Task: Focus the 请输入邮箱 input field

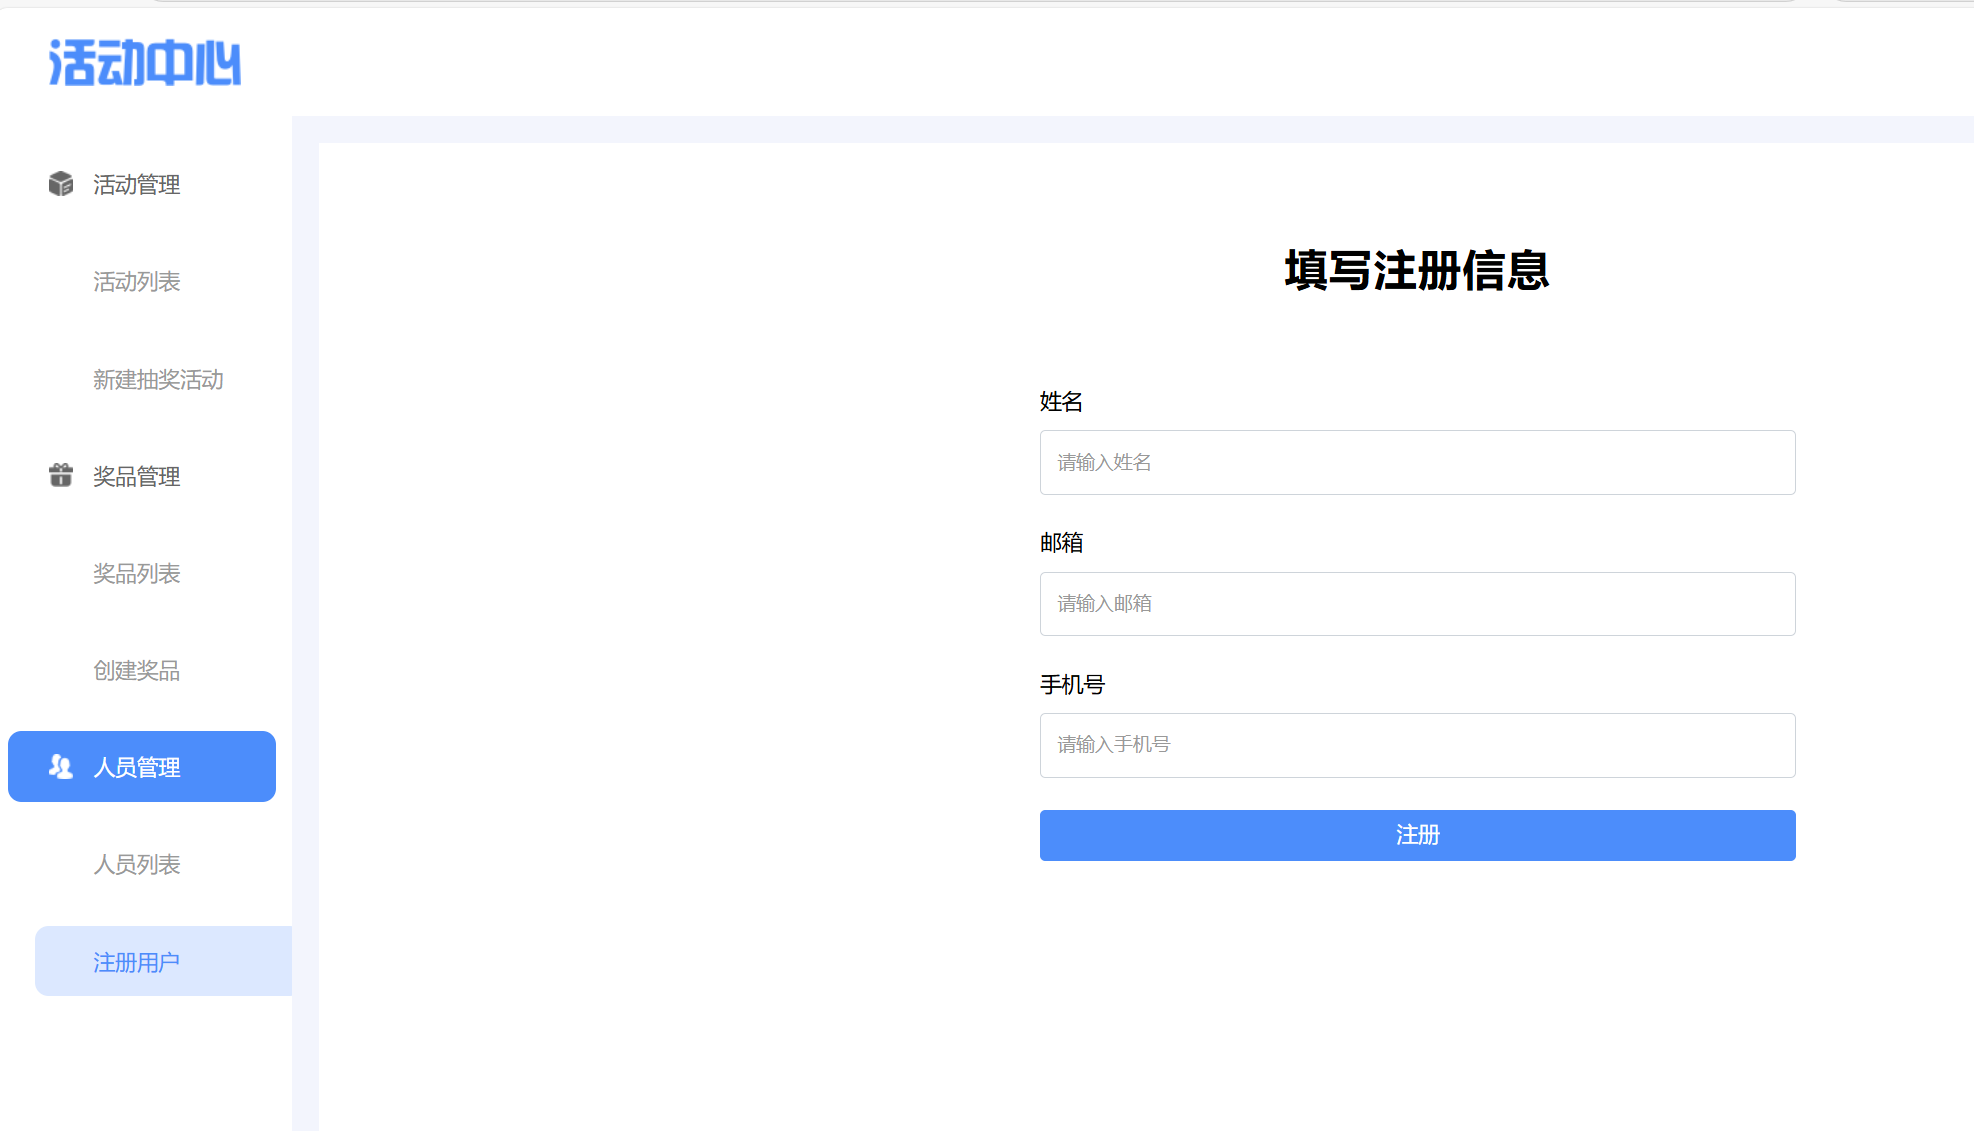Action: pyautogui.click(x=1417, y=604)
